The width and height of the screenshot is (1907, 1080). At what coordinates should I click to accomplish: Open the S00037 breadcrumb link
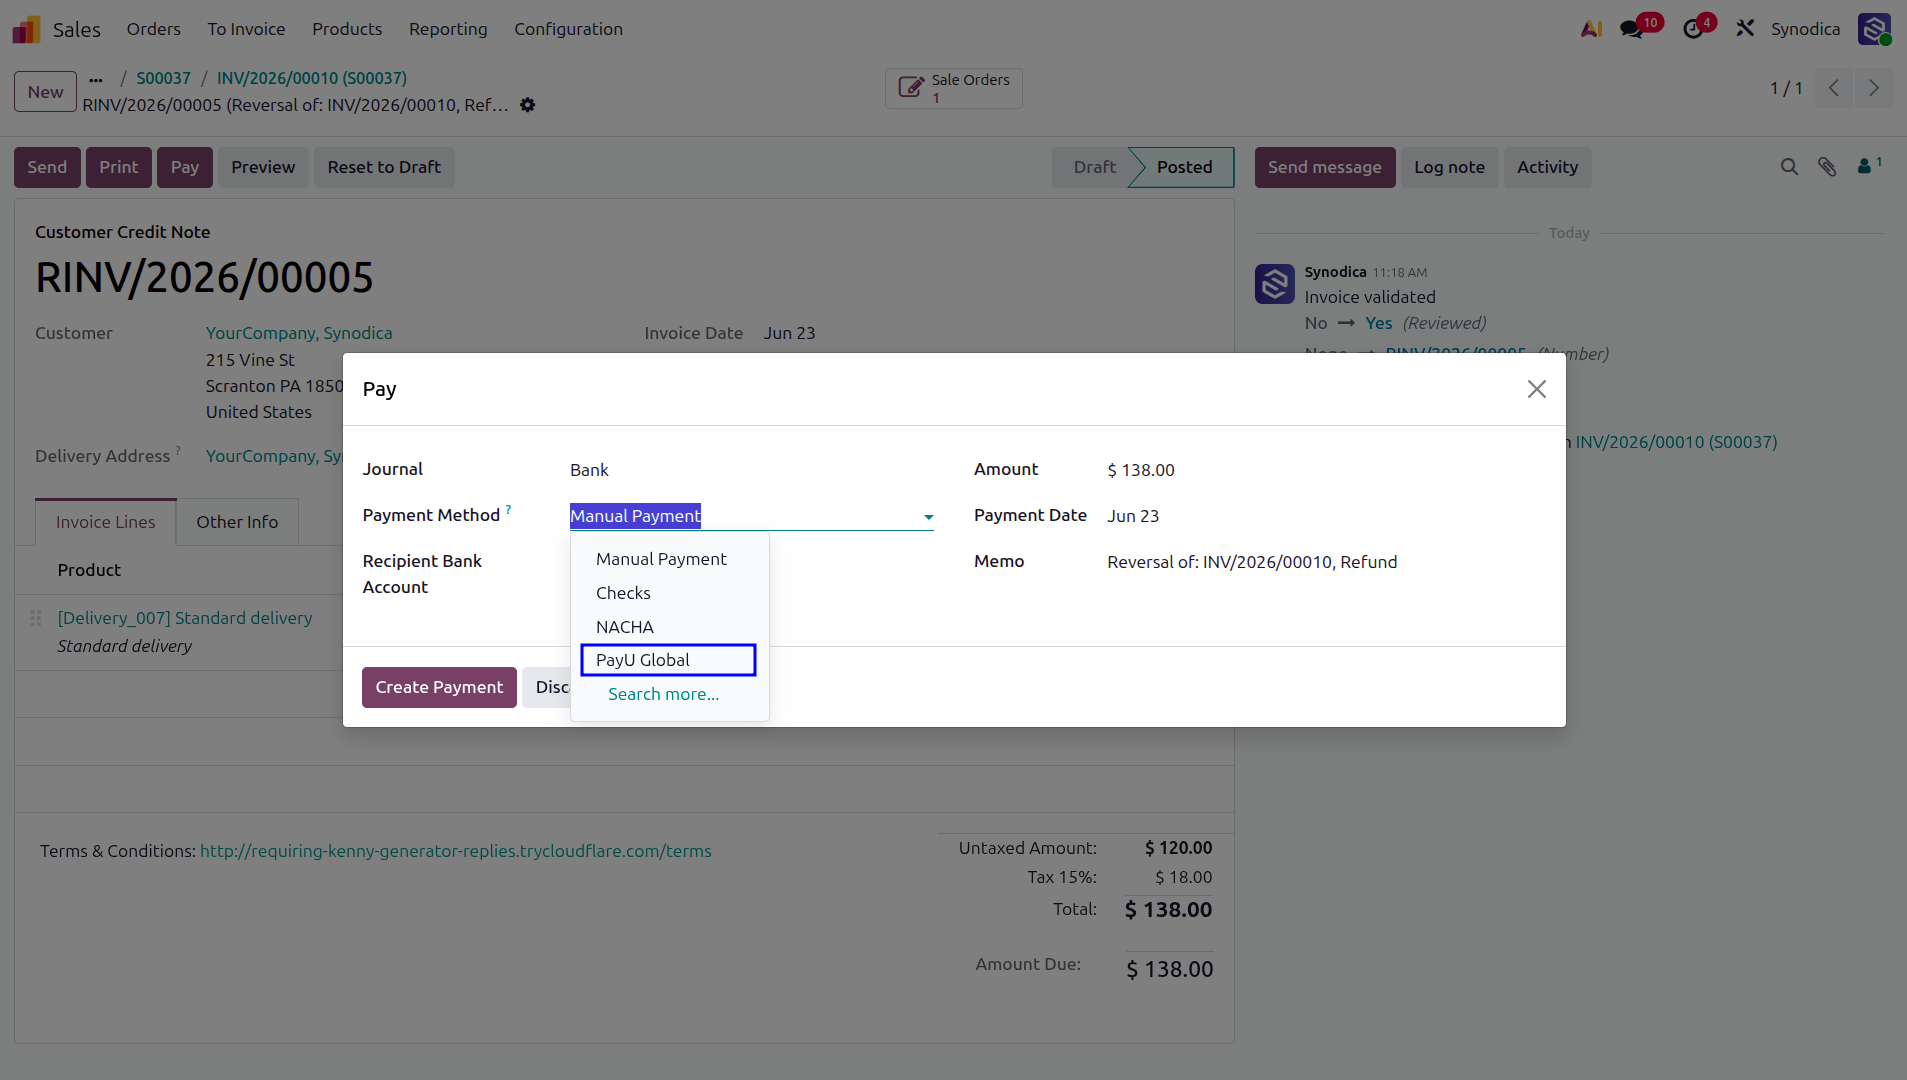tap(163, 78)
